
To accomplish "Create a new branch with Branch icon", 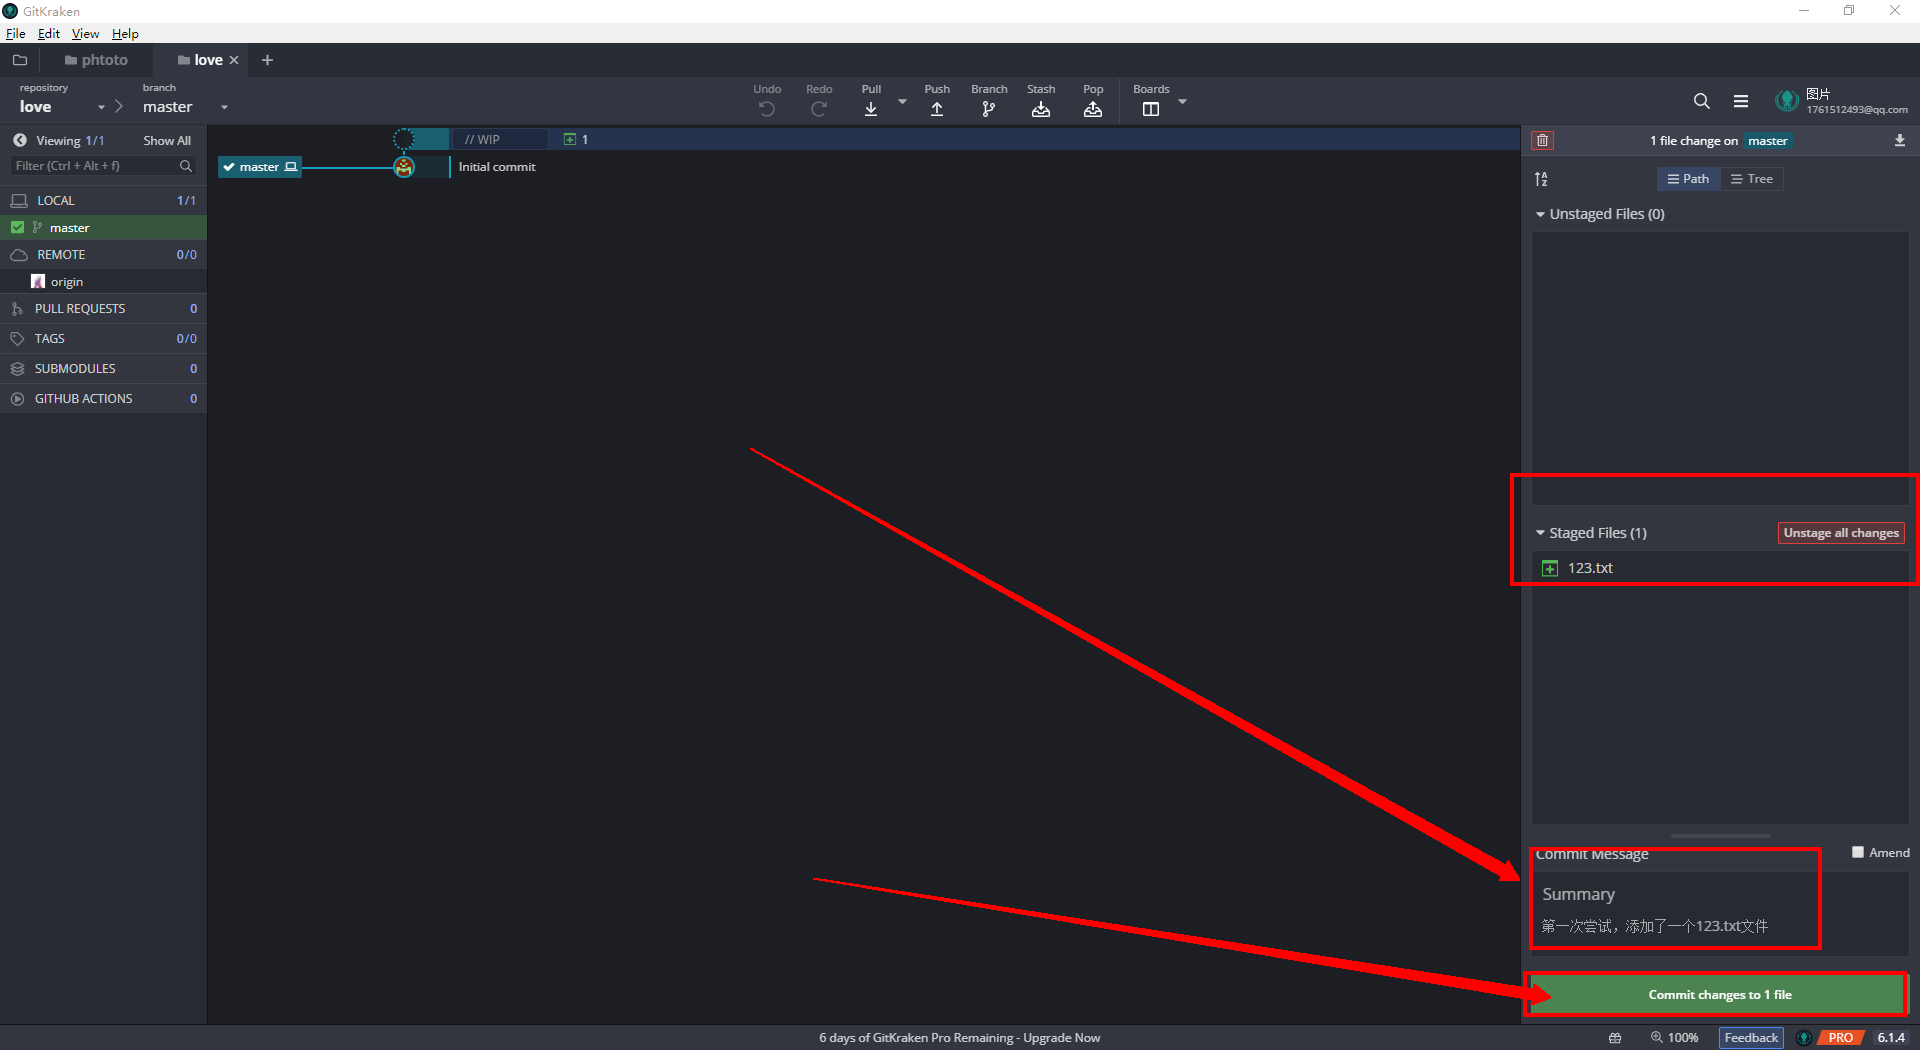I will tap(989, 108).
